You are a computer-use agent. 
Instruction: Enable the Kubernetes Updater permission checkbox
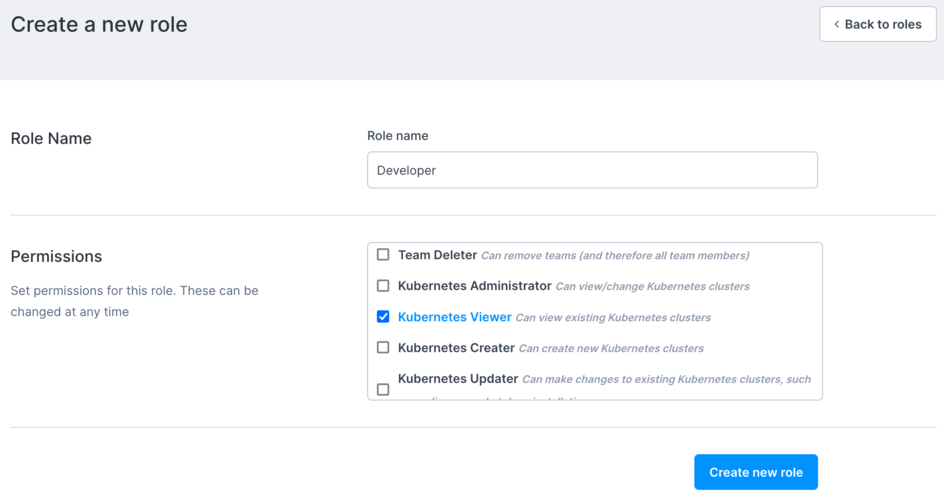coord(383,390)
